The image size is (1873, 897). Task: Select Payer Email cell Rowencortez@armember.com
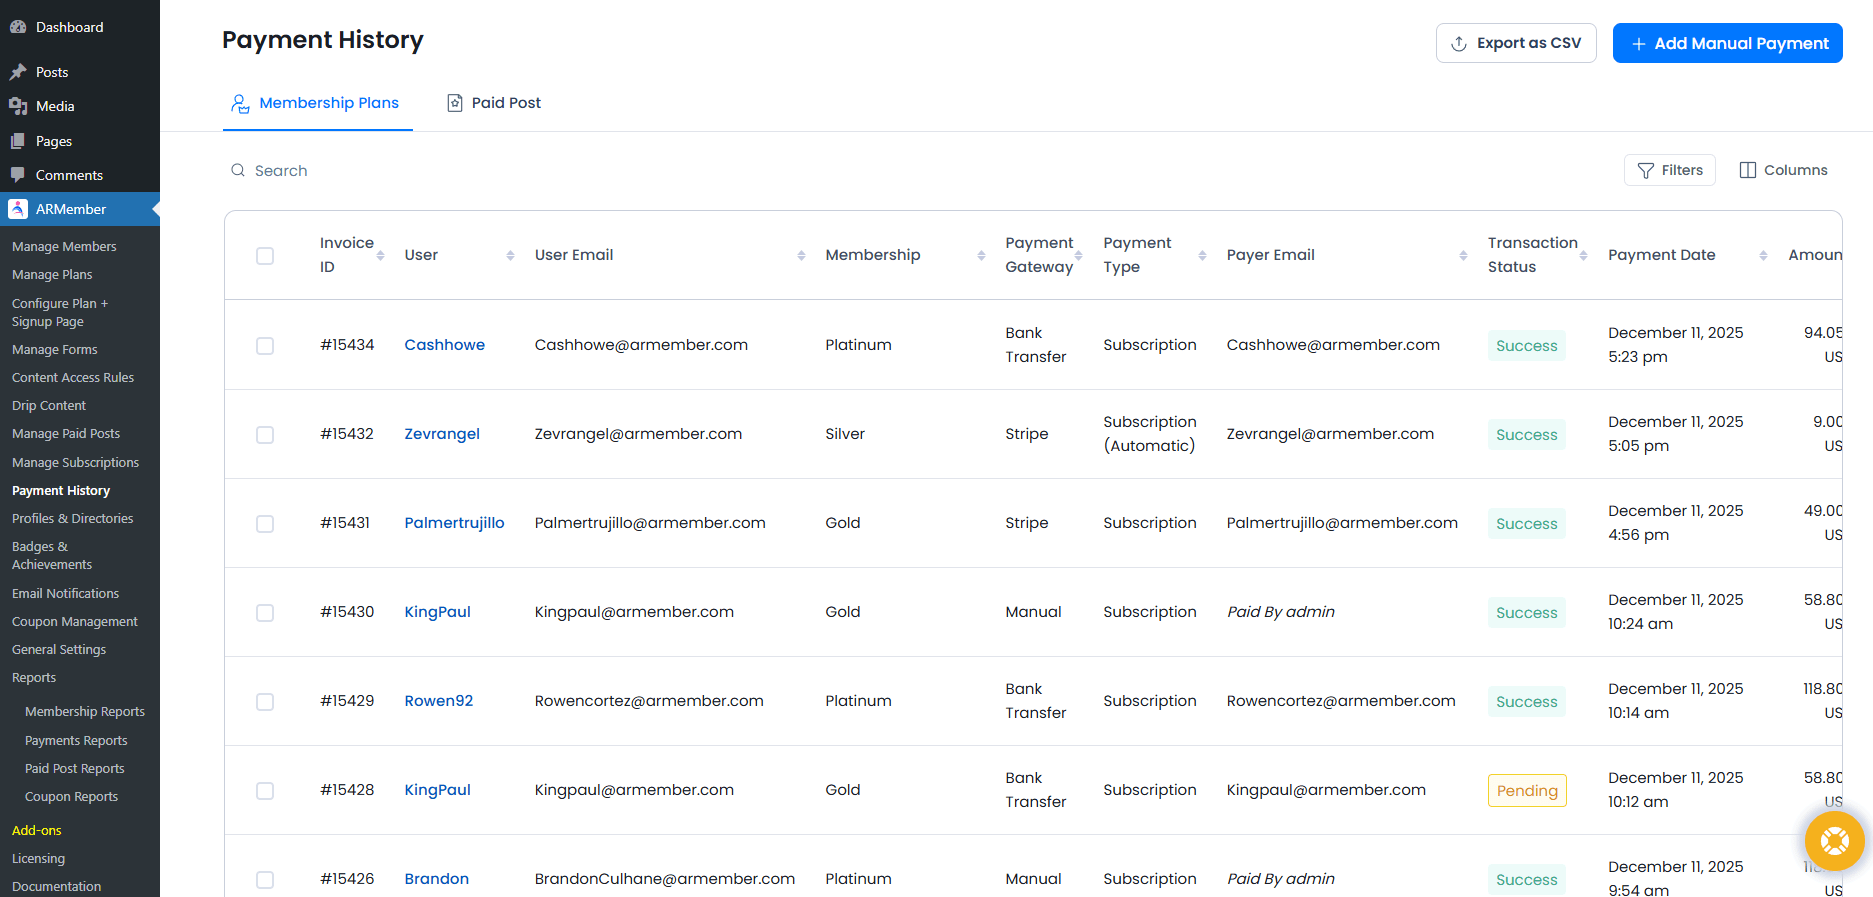coord(1341,701)
